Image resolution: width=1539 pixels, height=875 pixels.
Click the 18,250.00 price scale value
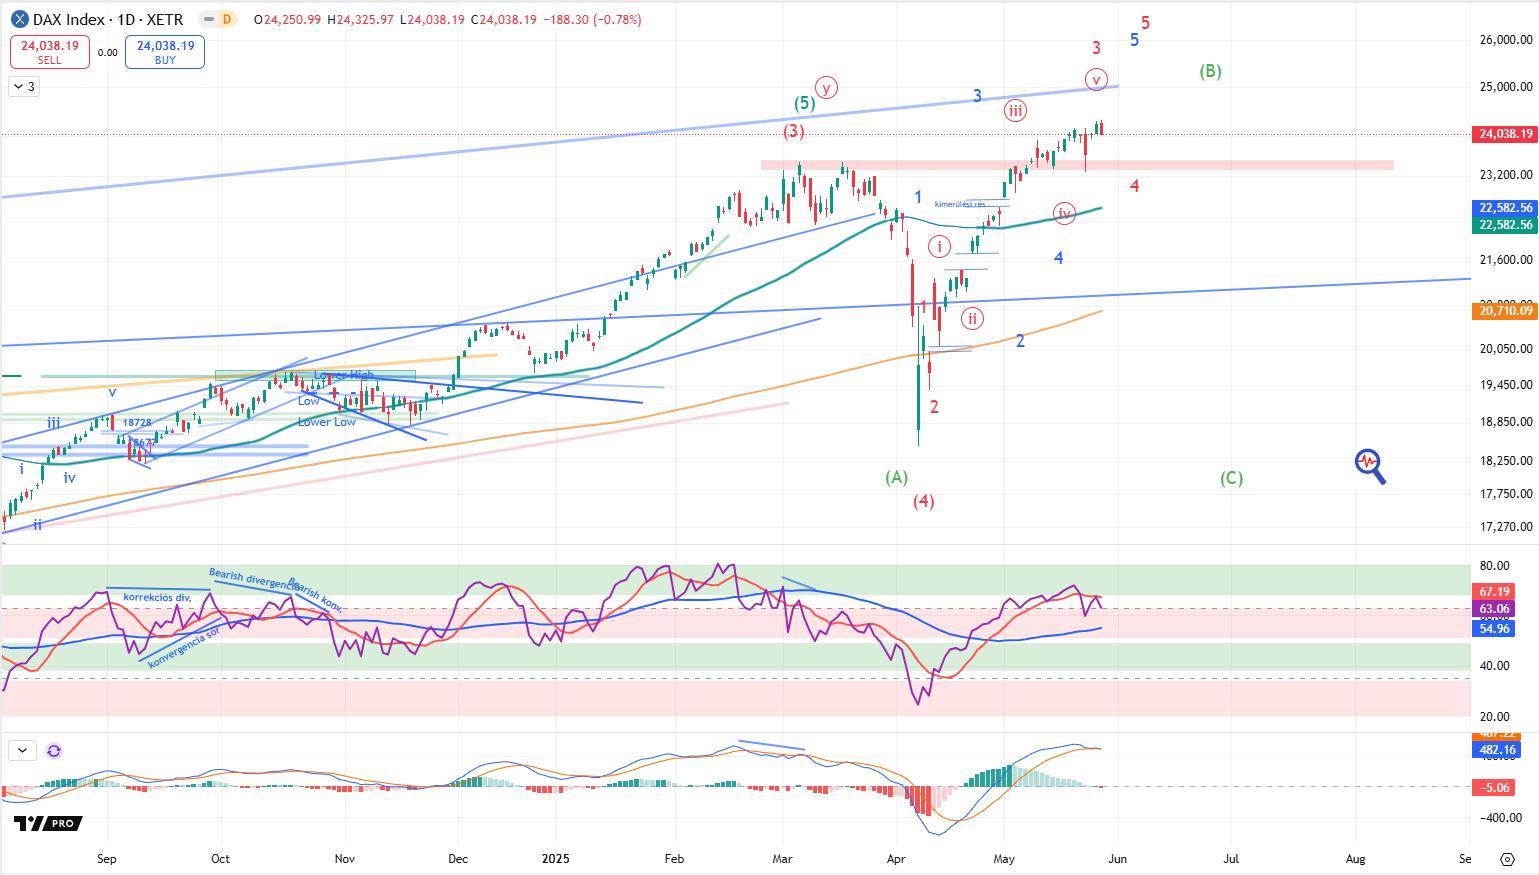coord(1506,461)
